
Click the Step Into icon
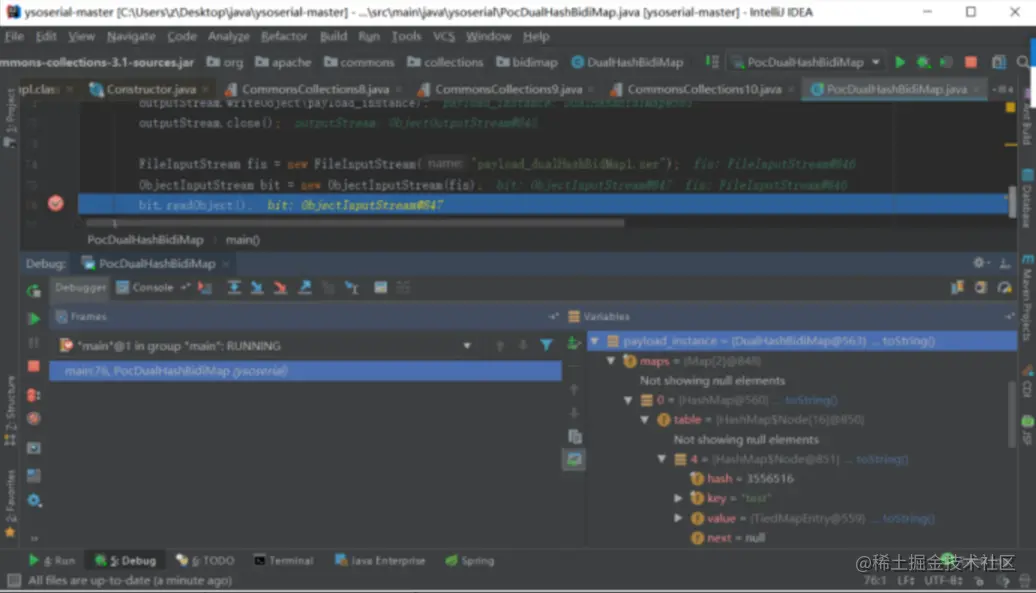(x=257, y=288)
